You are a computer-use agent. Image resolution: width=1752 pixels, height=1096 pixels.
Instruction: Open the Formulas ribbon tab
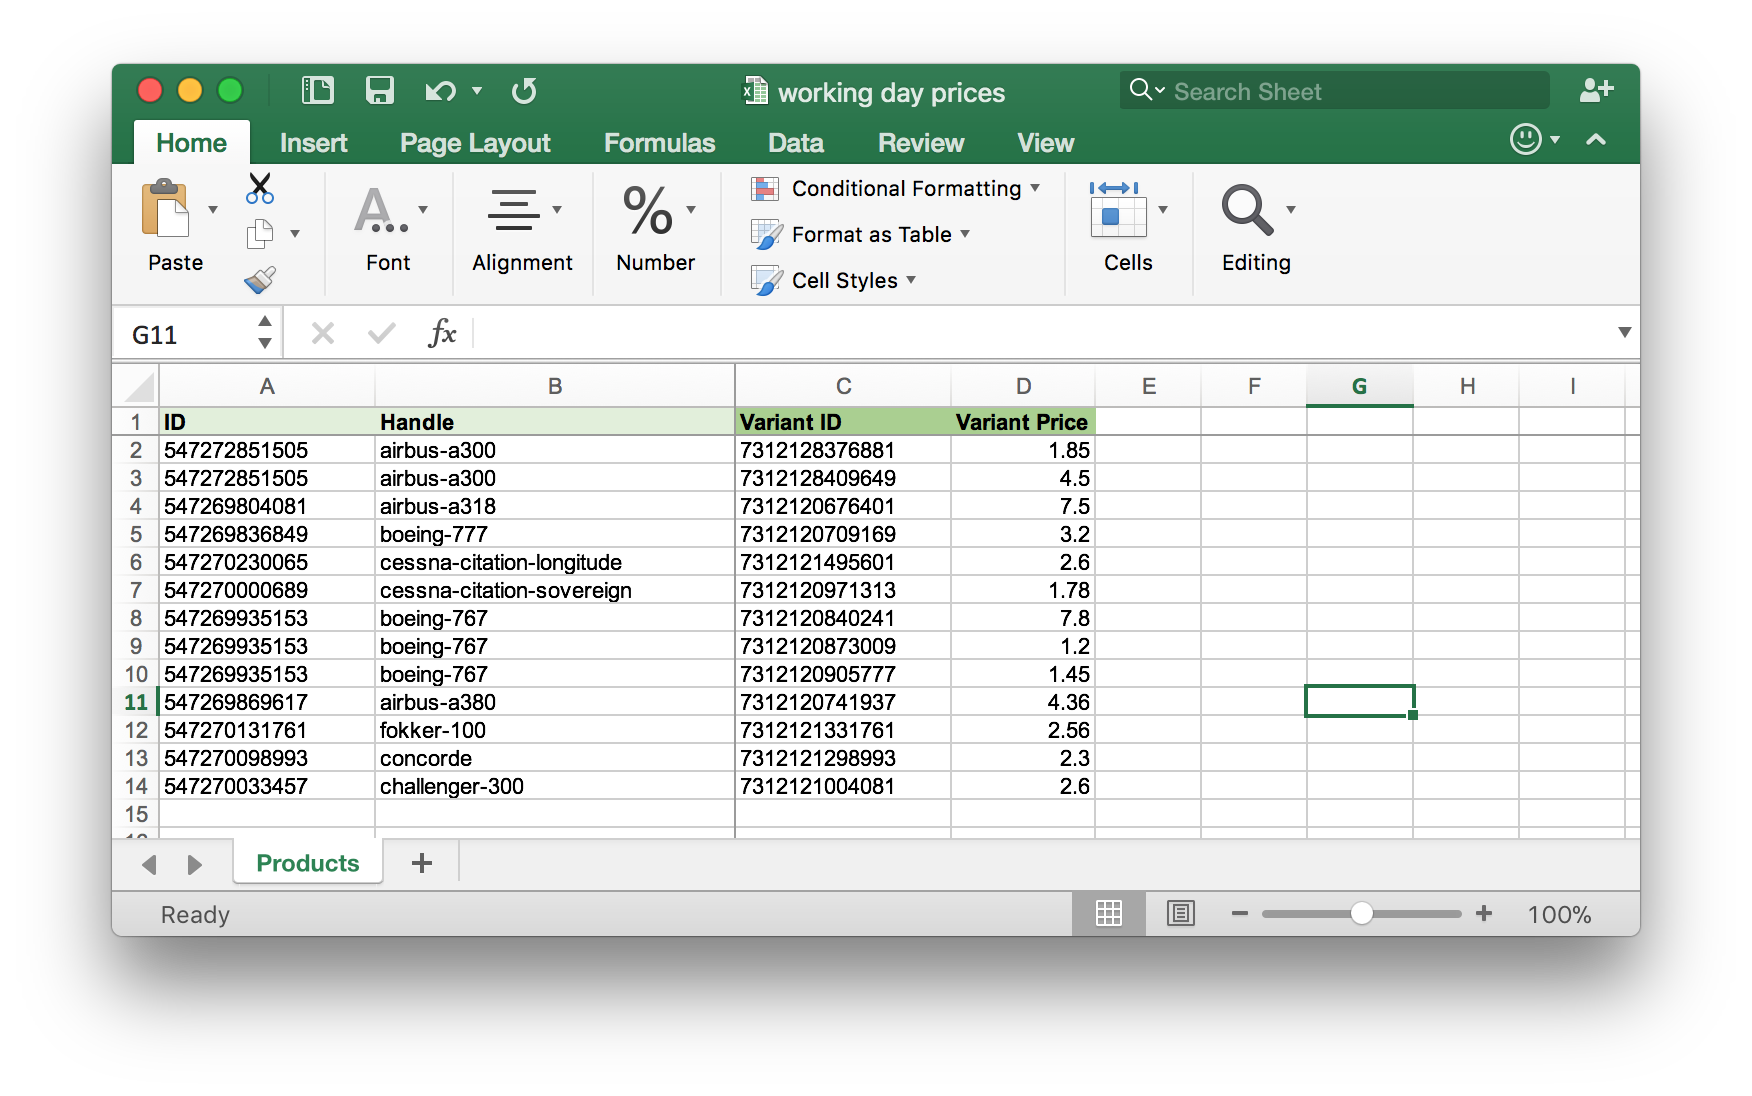tap(659, 143)
